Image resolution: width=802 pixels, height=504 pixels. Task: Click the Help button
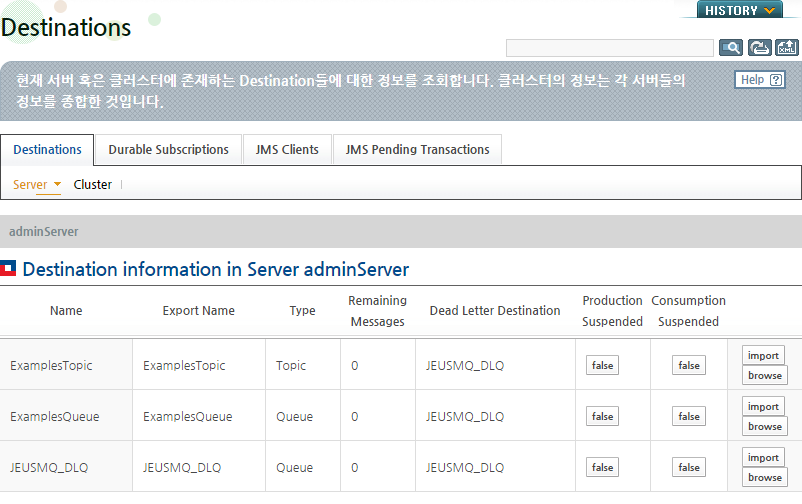coord(760,80)
